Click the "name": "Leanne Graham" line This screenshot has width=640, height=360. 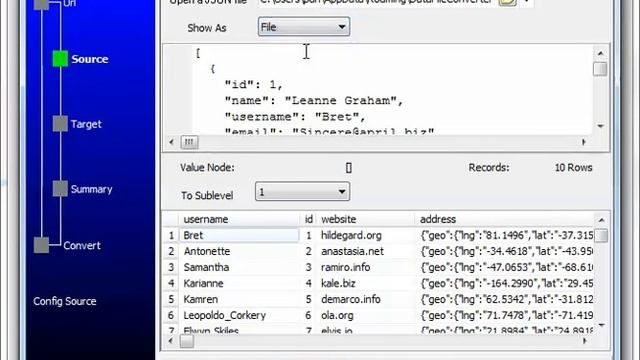click(314, 101)
